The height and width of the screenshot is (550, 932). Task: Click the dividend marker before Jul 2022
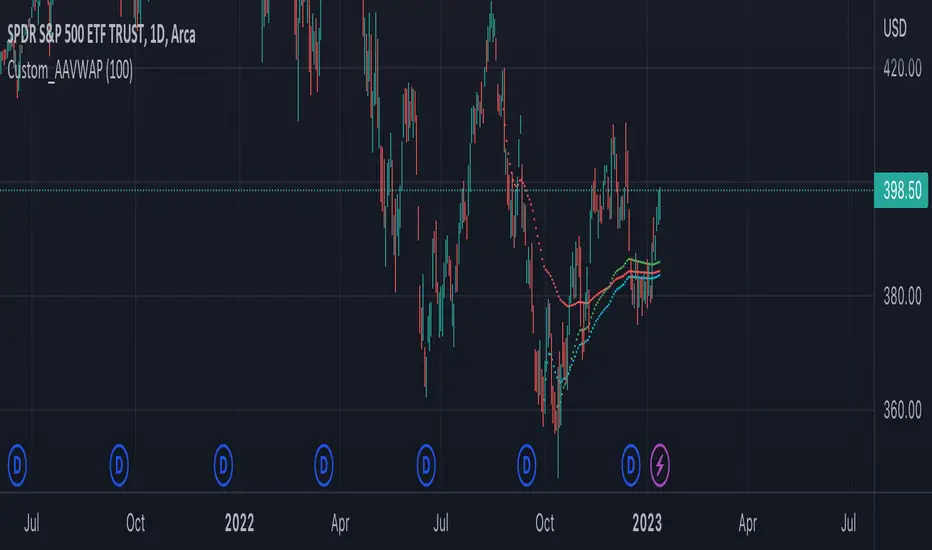426,465
